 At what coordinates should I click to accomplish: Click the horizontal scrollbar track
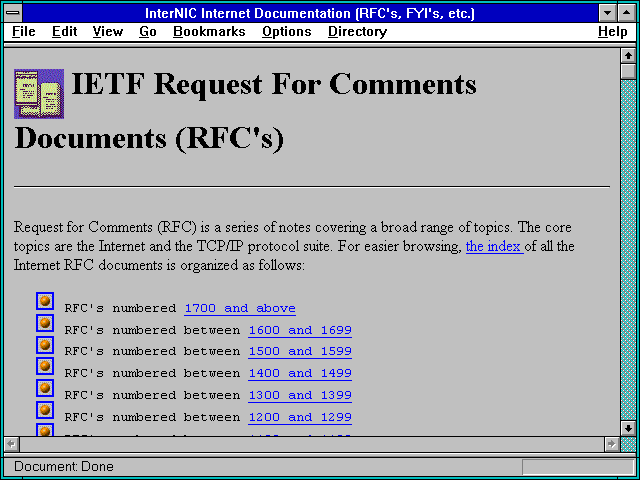[311, 444]
